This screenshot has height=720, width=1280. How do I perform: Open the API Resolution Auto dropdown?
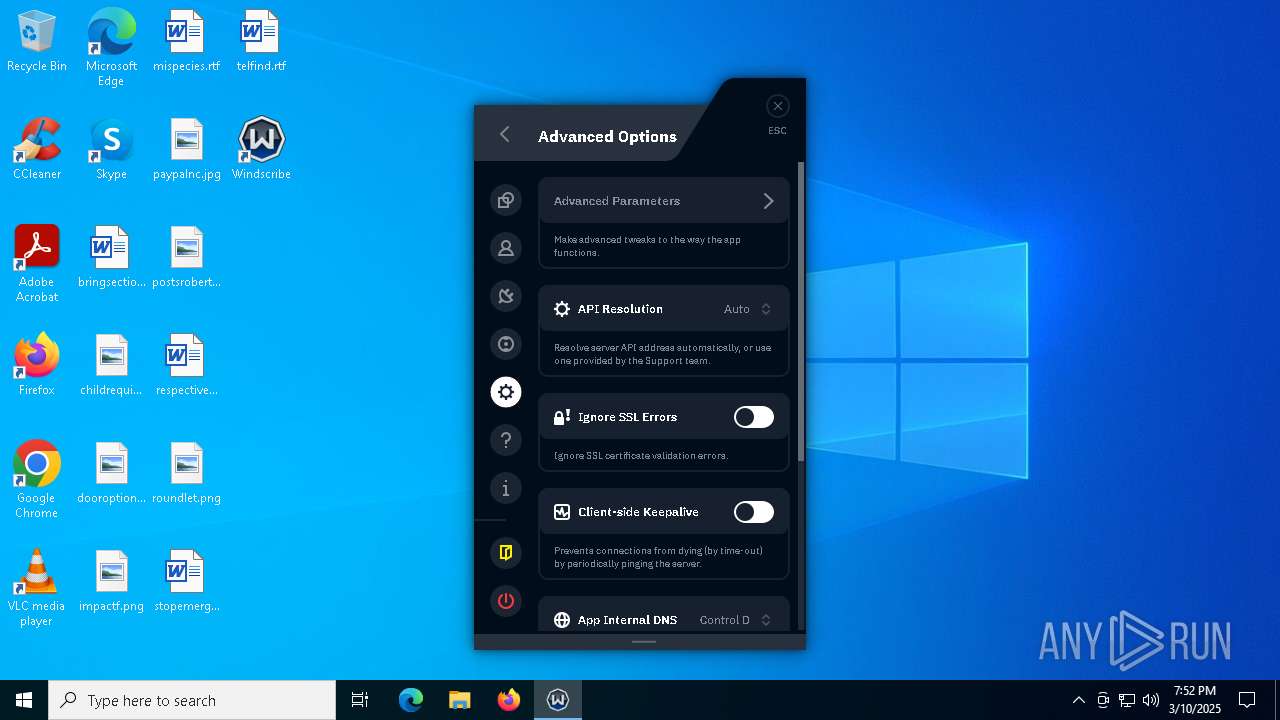click(x=747, y=309)
